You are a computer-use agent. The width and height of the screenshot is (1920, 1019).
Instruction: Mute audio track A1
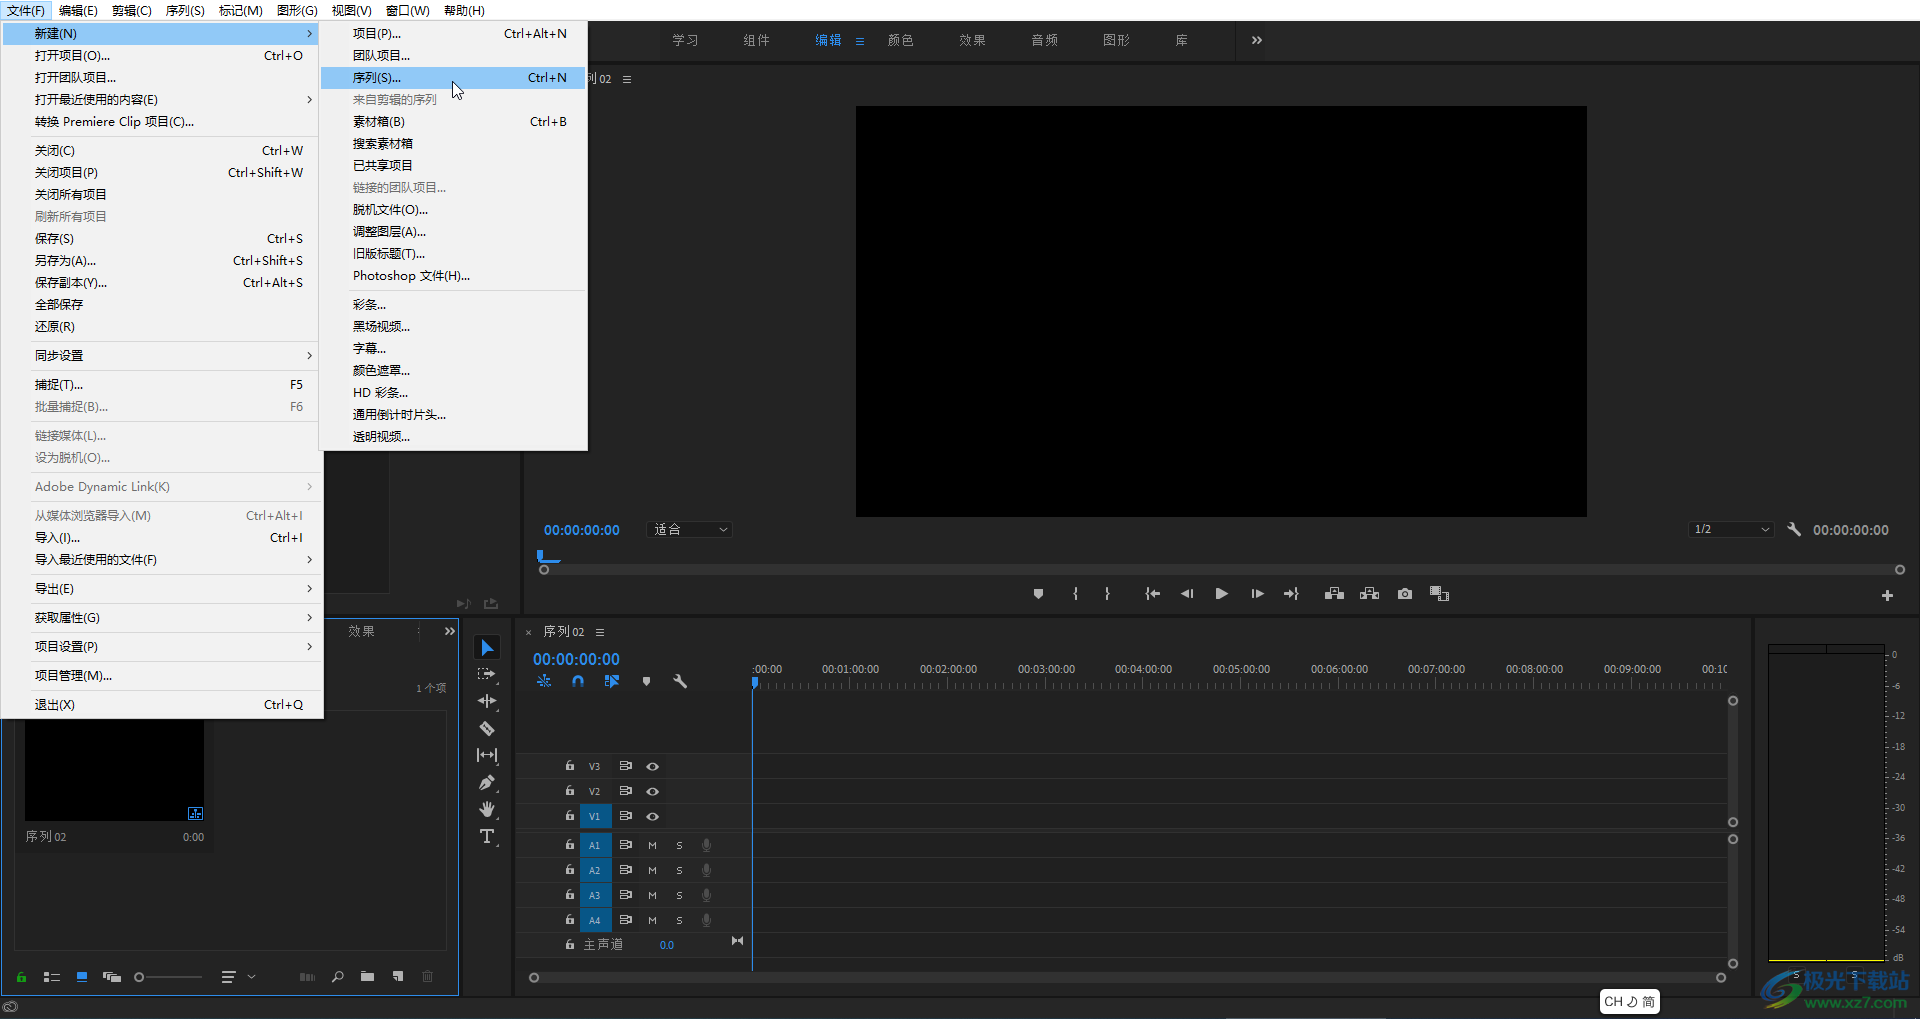pyautogui.click(x=652, y=845)
